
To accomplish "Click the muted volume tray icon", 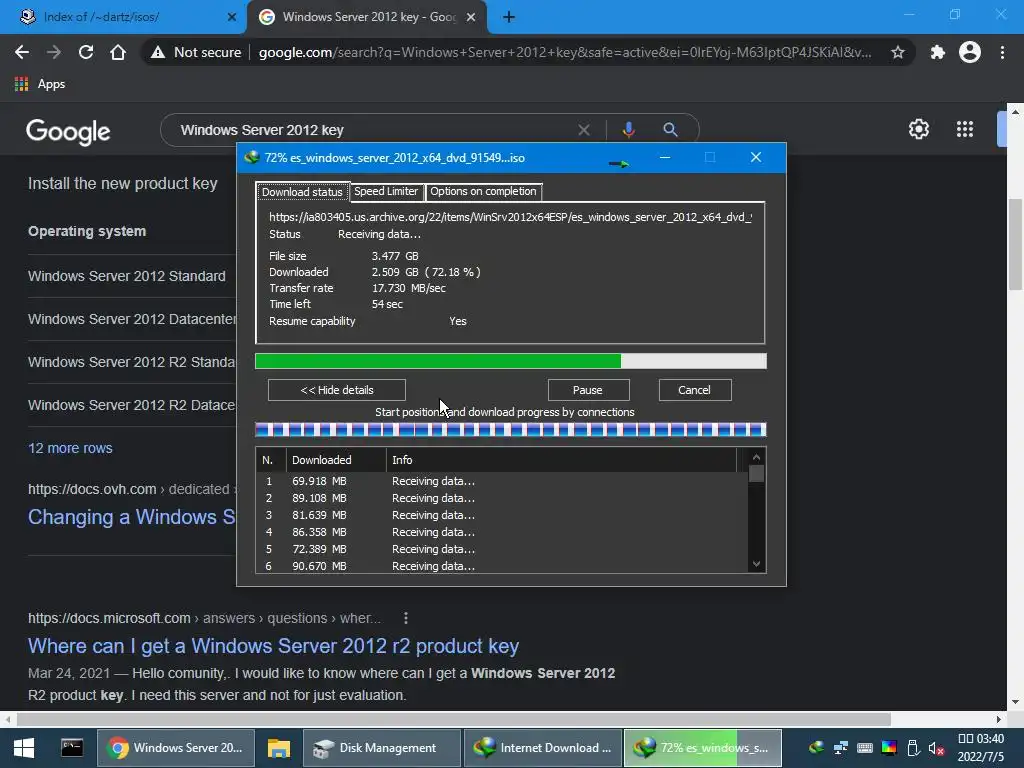I will pos(936,748).
